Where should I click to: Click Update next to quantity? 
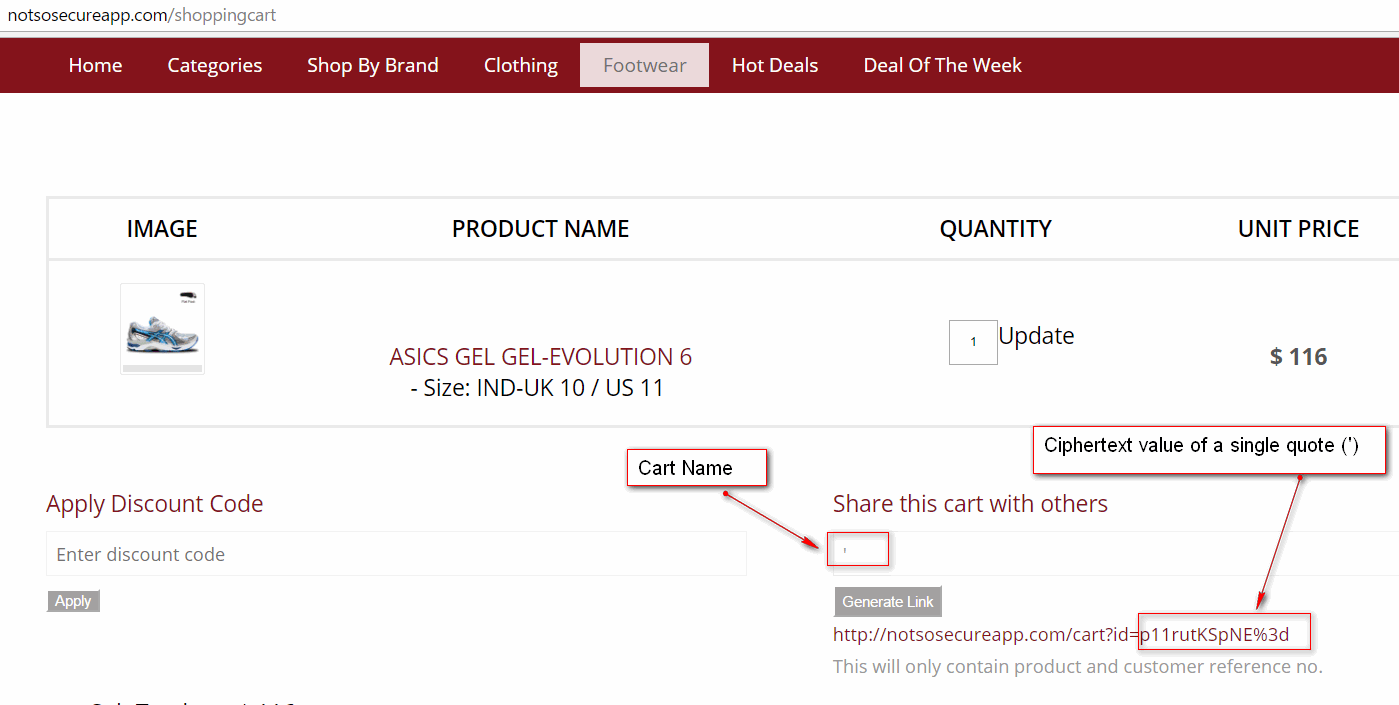(x=1036, y=336)
